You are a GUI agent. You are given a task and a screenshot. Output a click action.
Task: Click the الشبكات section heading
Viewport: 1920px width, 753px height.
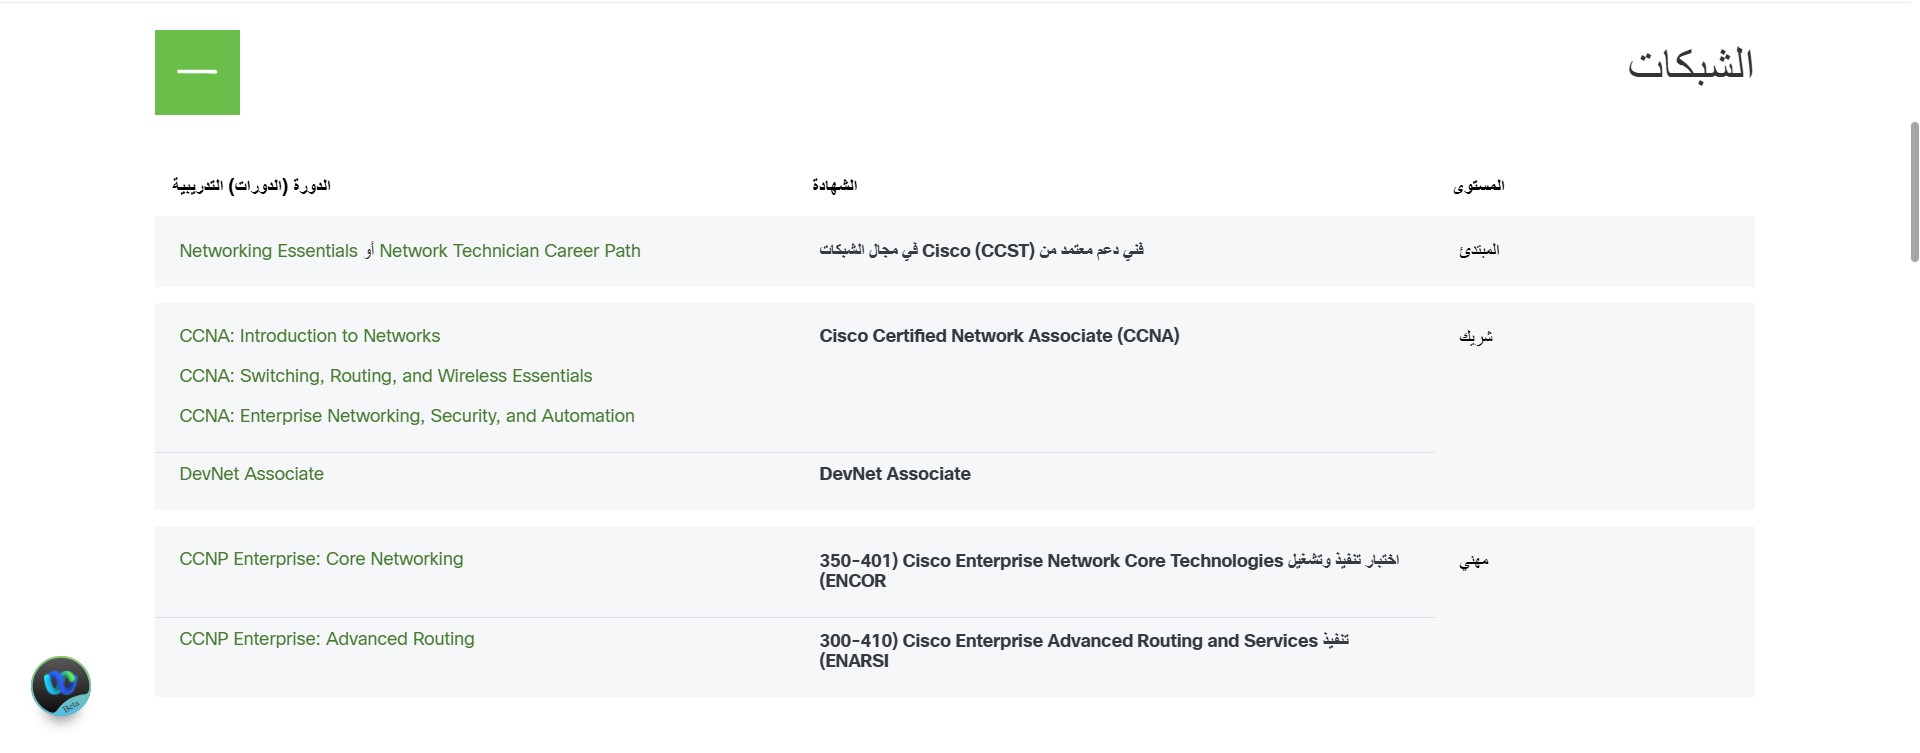click(1691, 64)
